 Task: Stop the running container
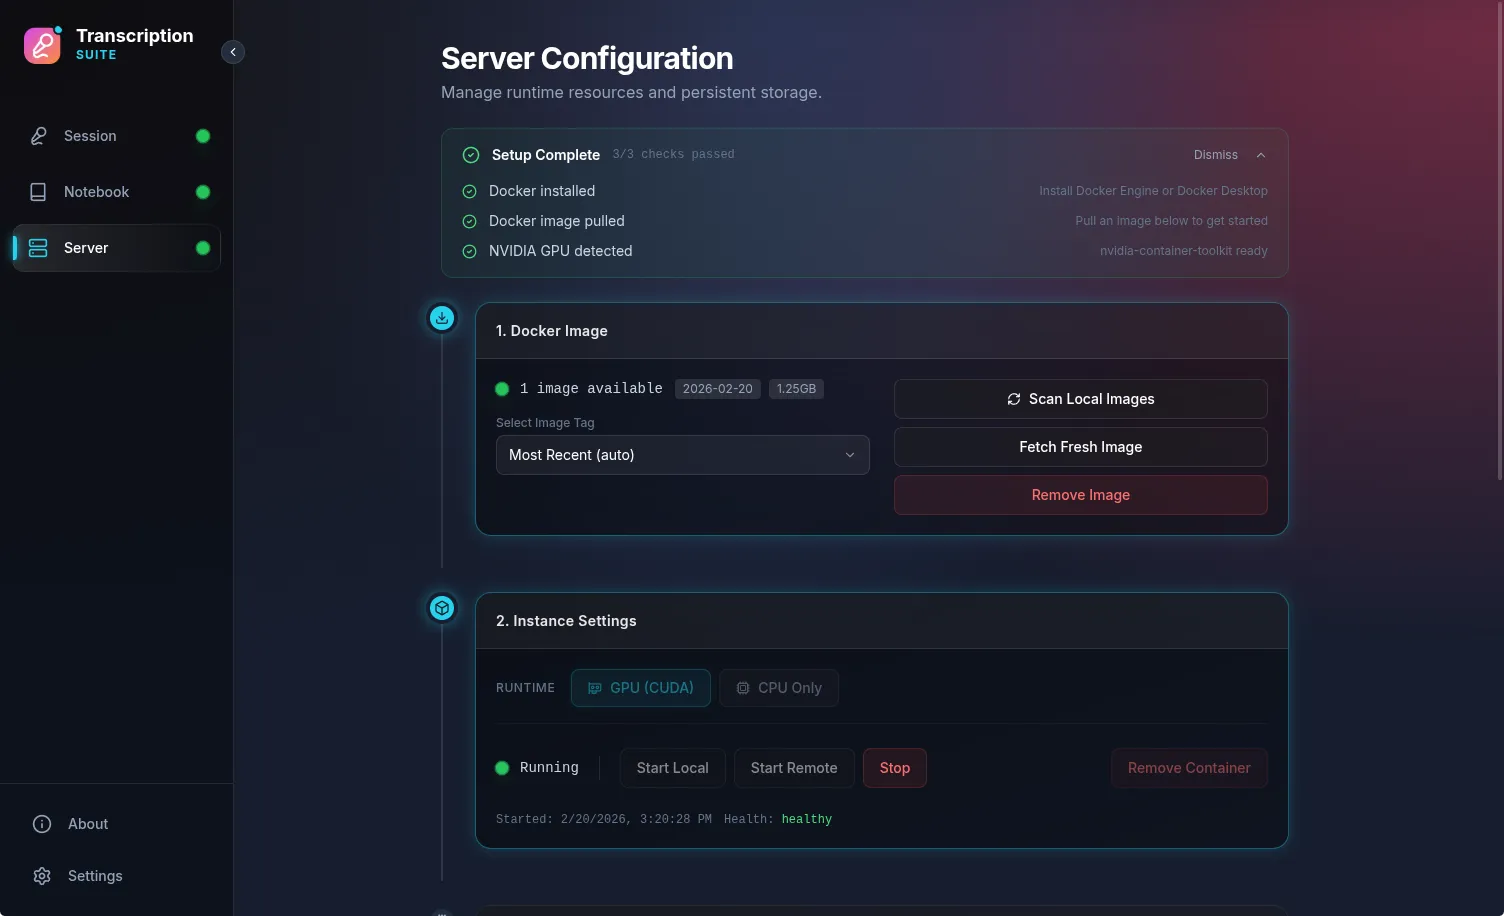tap(894, 767)
